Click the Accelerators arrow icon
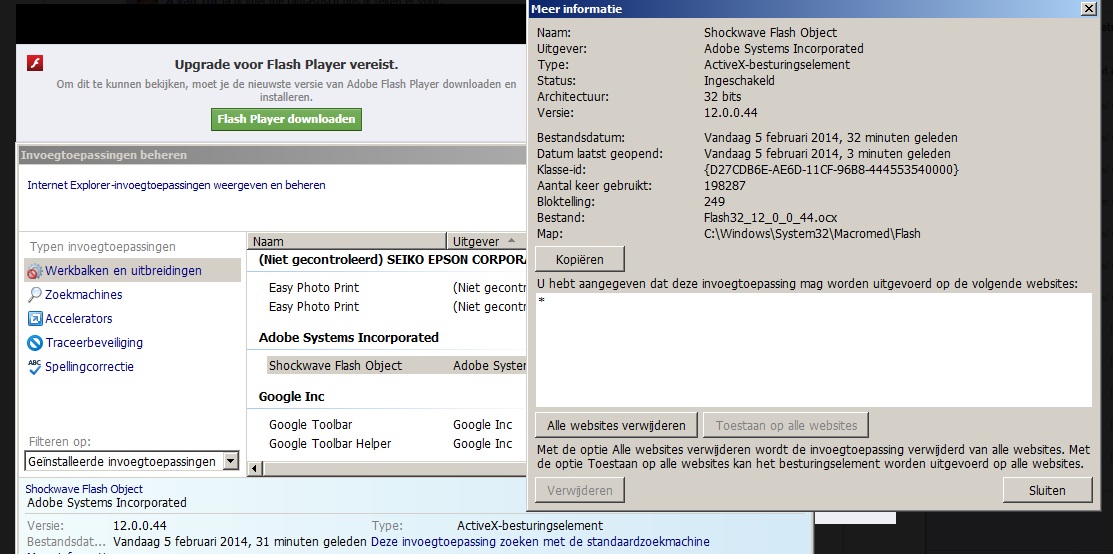Viewport: 1113px width, 554px height. pos(35,319)
